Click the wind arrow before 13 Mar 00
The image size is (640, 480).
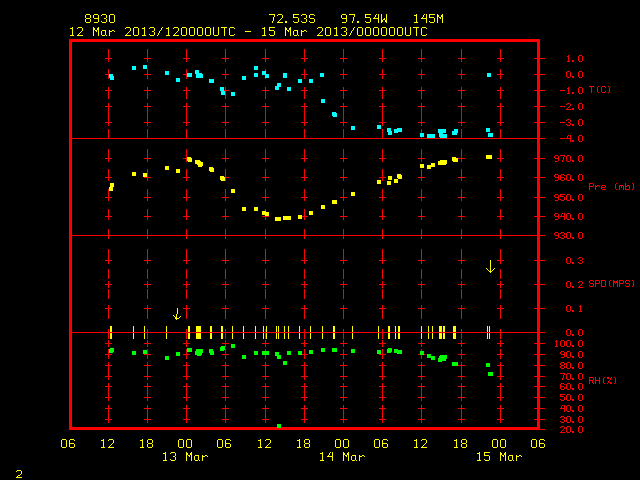pos(177,314)
